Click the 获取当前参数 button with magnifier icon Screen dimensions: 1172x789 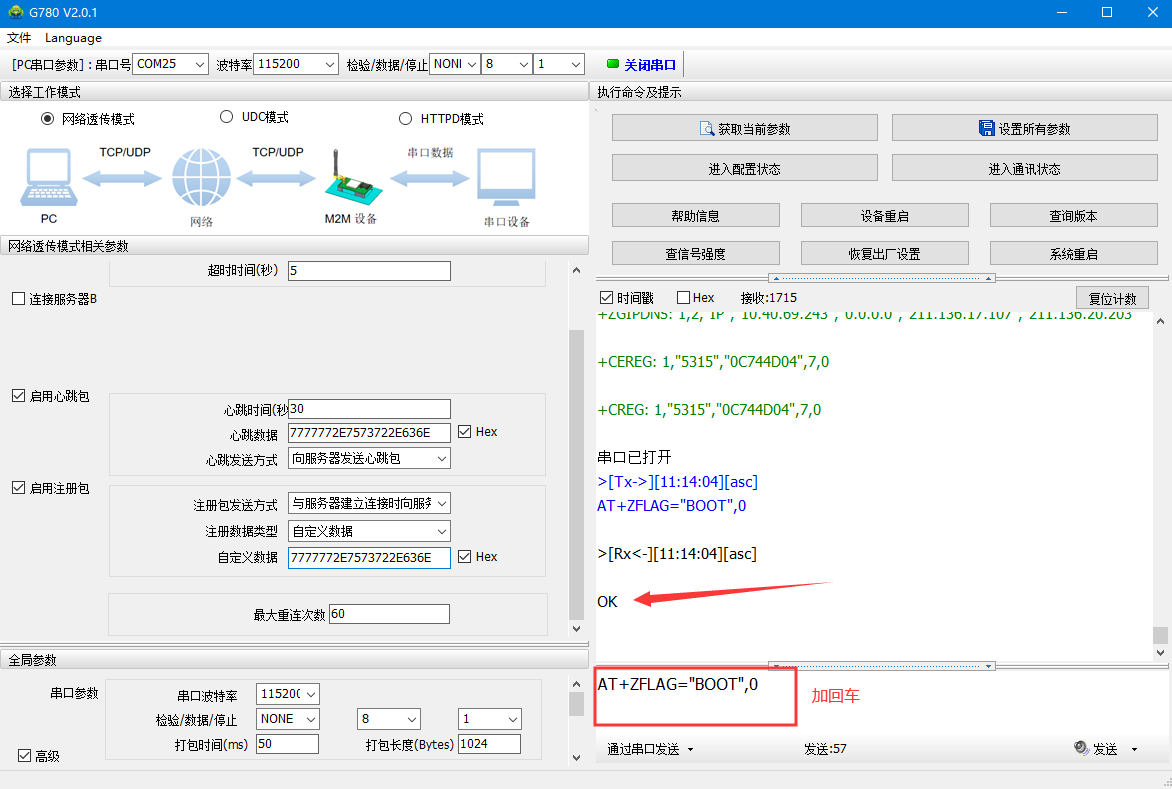(744, 128)
